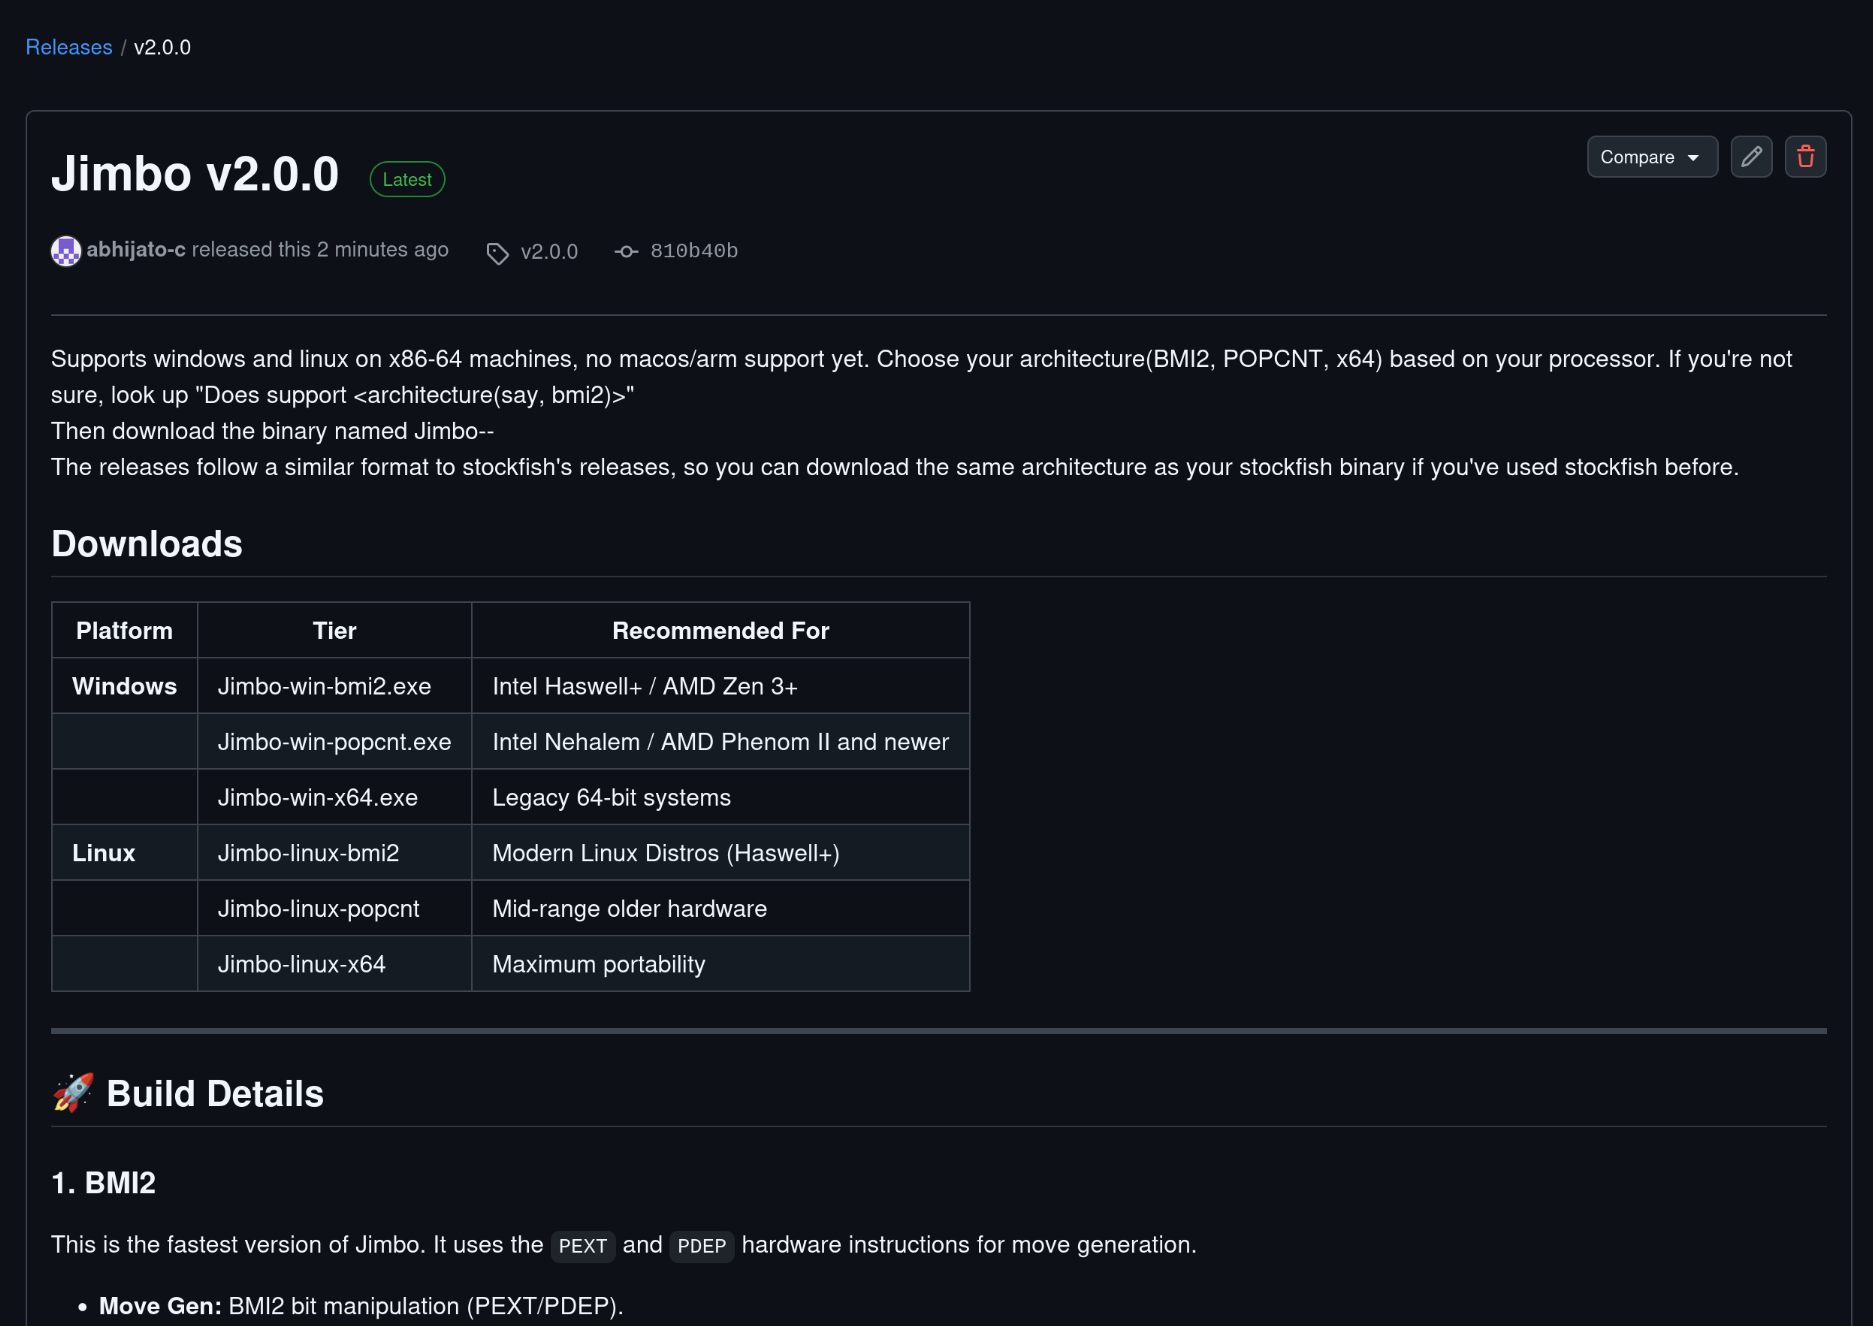The height and width of the screenshot is (1326, 1873).
Task: Click the Downloads section heading
Action: [x=147, y=544]
